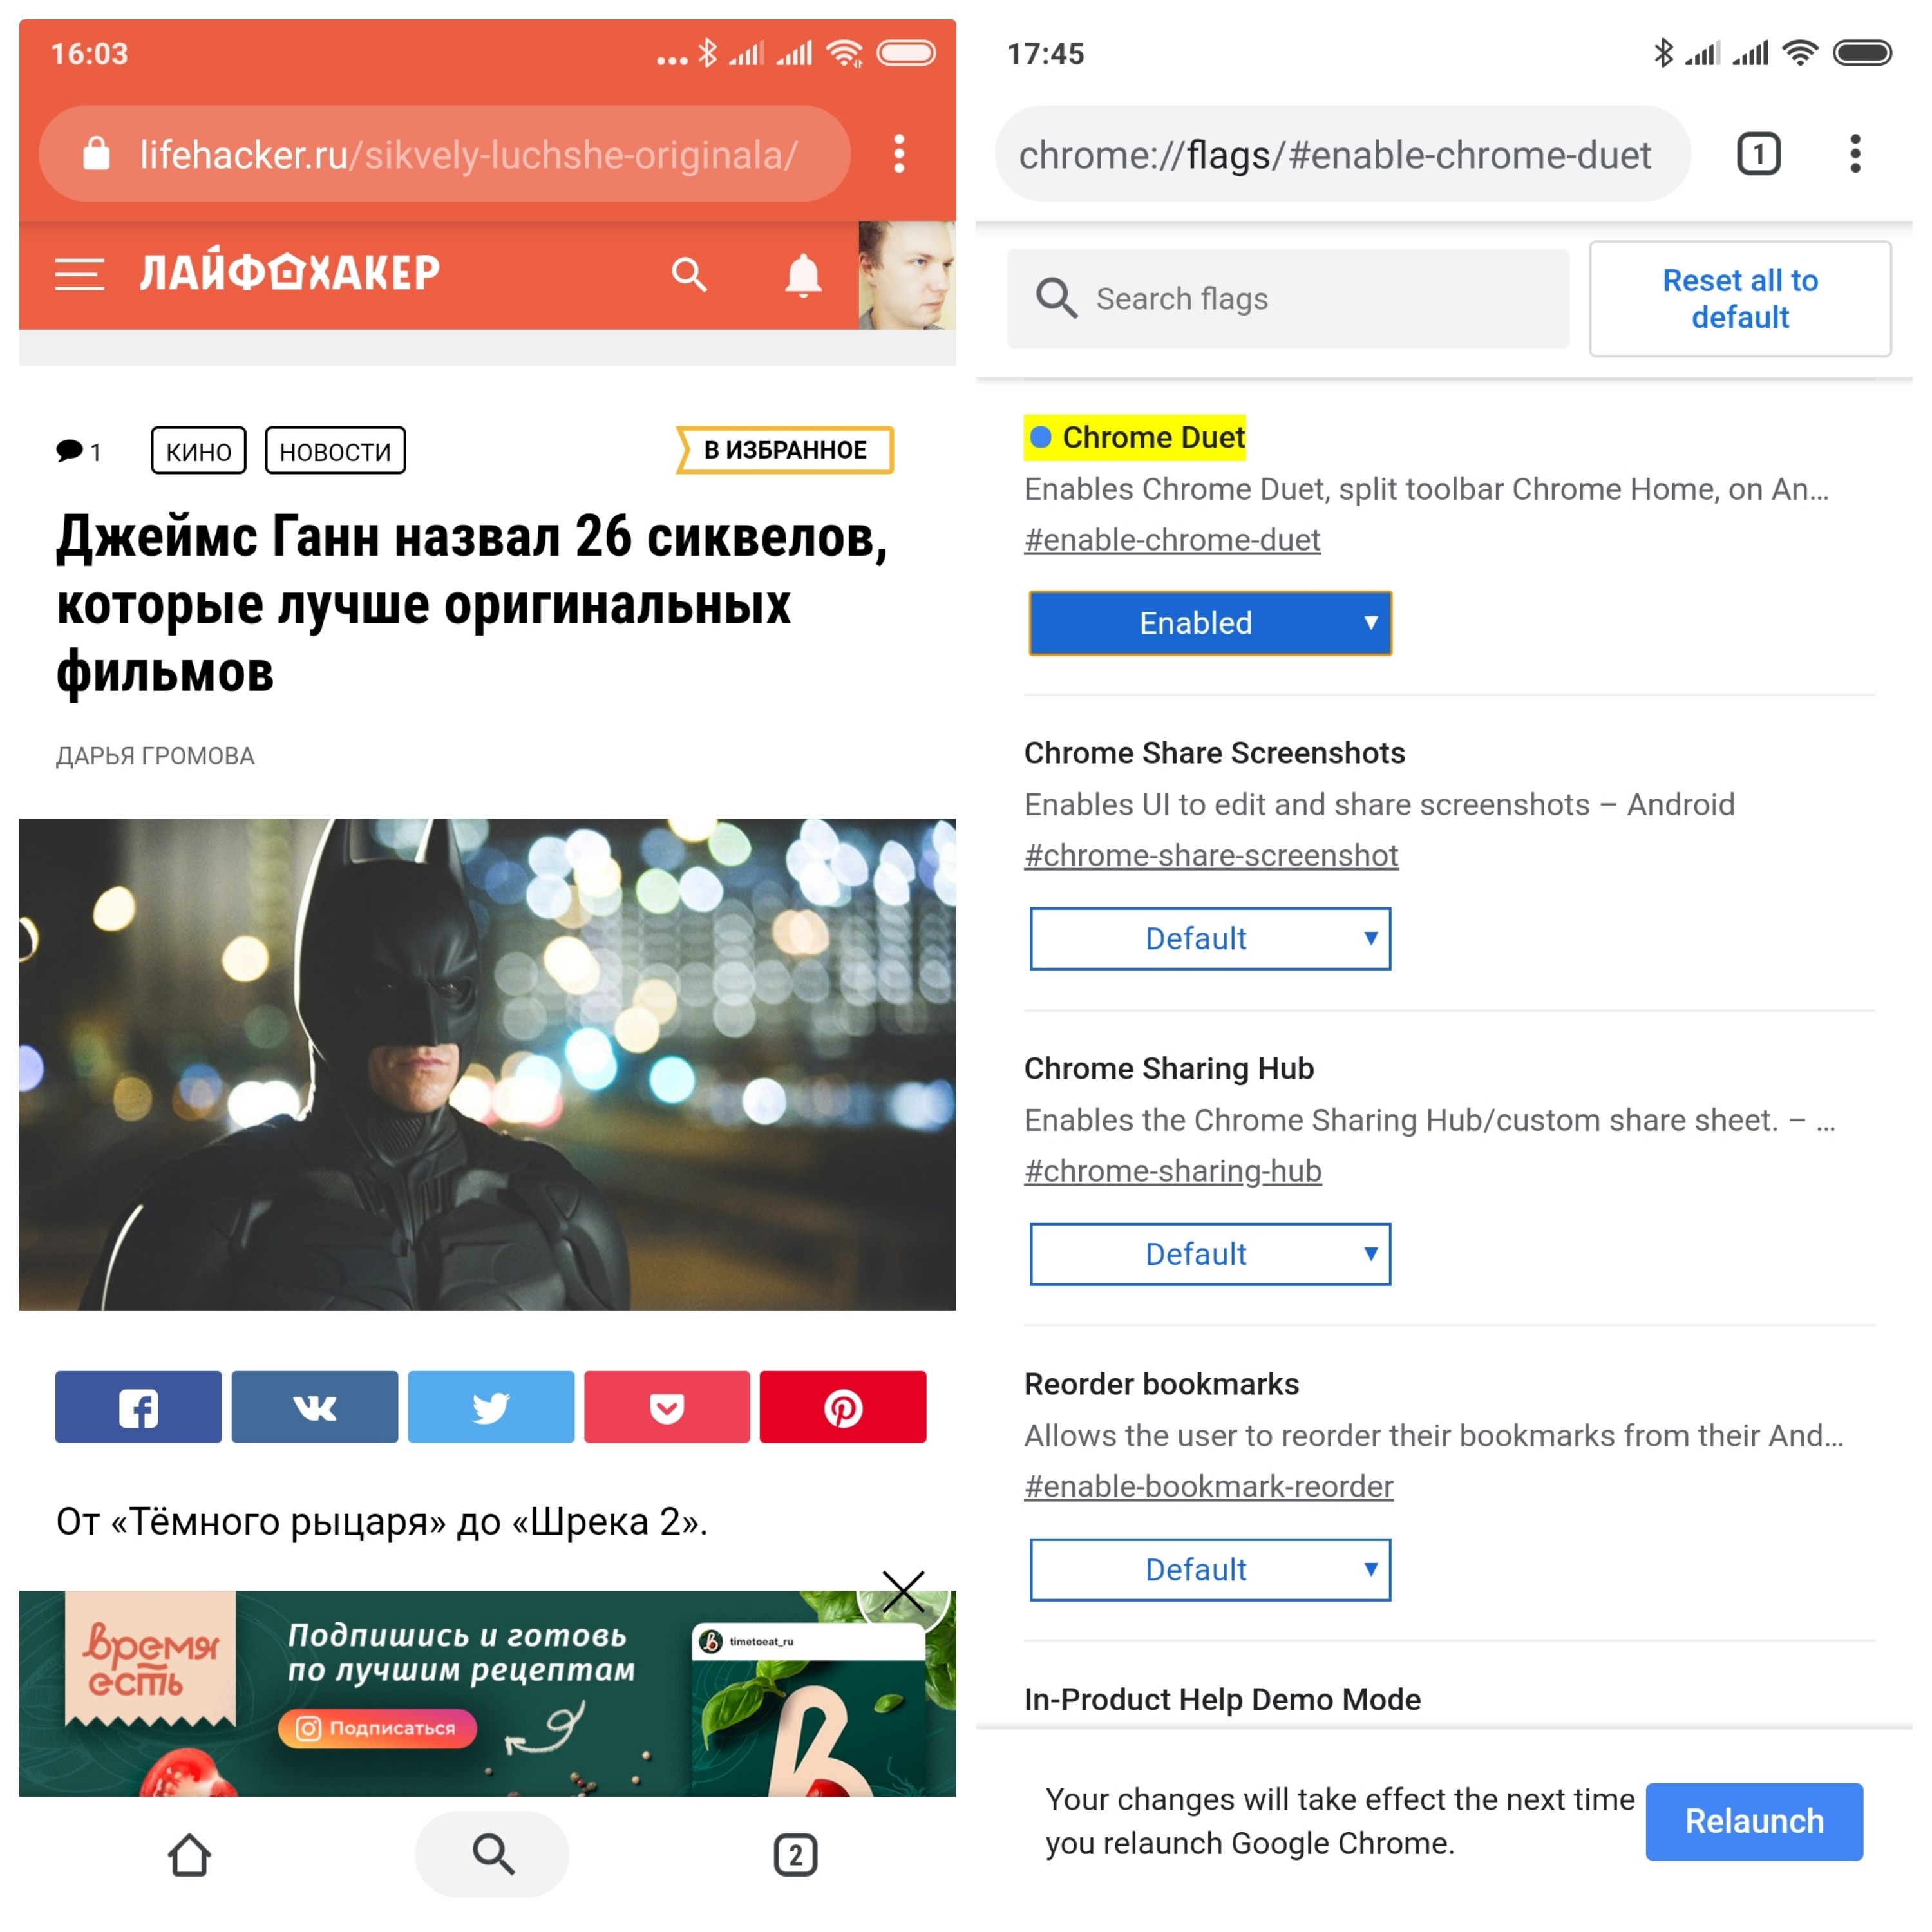1932x1932 pixels.
Task: Select the НОВОСТИ category tag
Action: 335,451
